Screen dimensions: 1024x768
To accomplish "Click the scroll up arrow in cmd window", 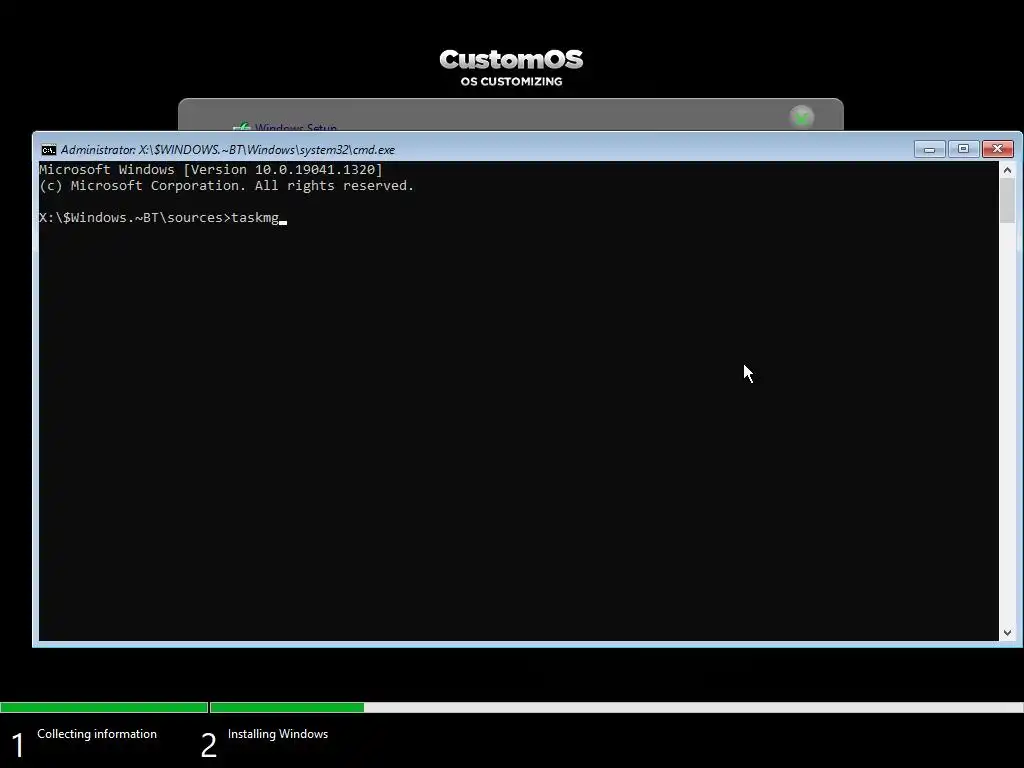I will pos(1007,170).
